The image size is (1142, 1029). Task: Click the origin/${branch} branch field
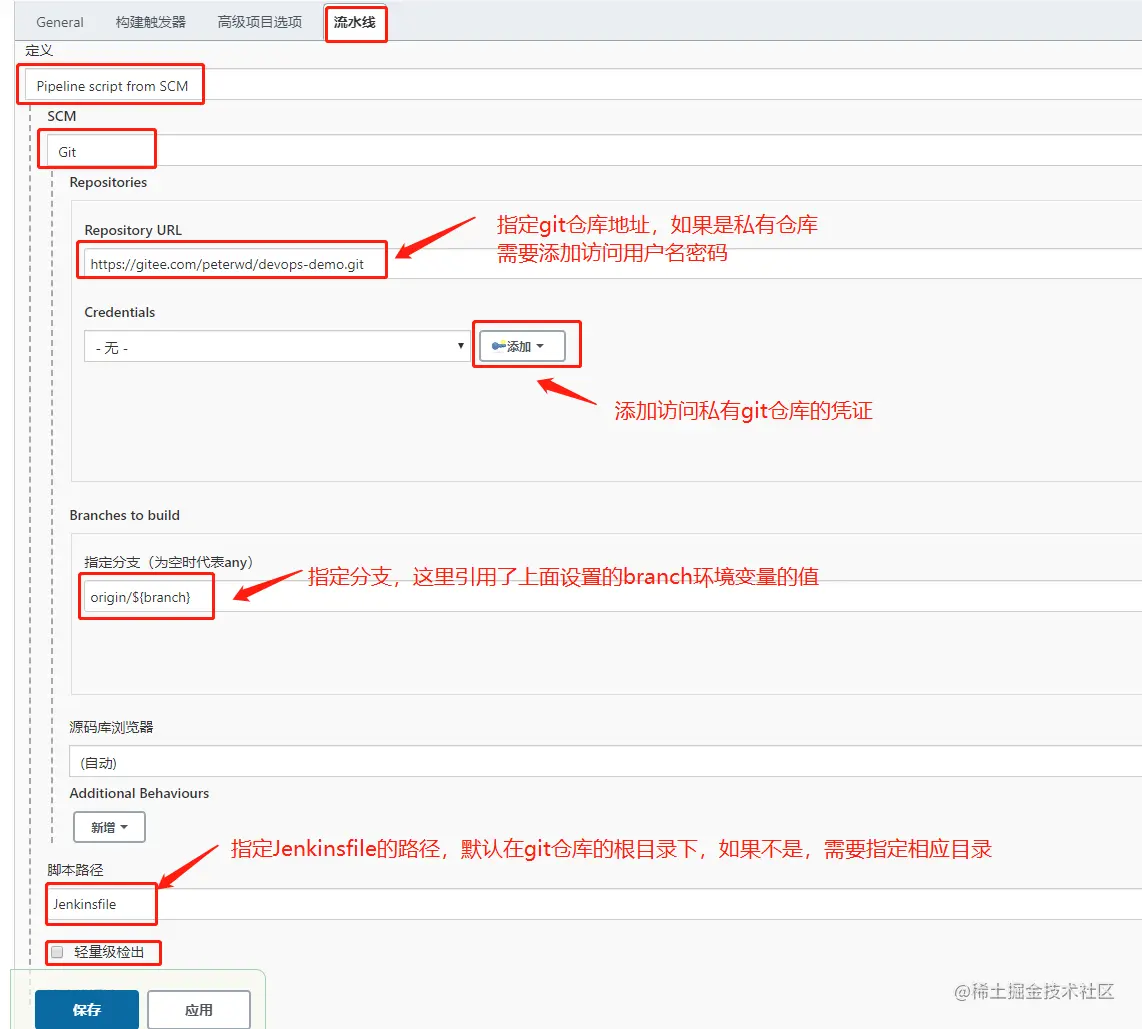point(612,596)
